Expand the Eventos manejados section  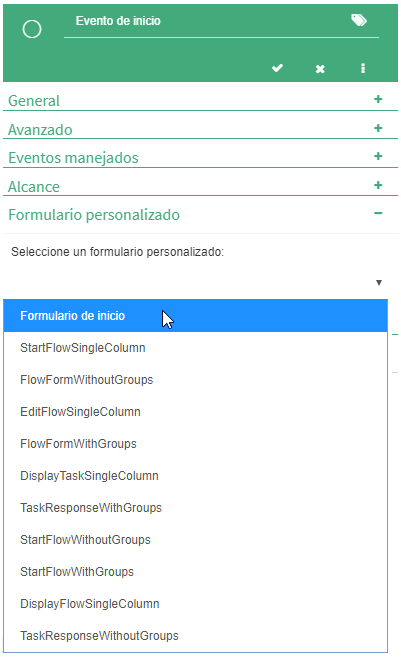tap(378, 156)
